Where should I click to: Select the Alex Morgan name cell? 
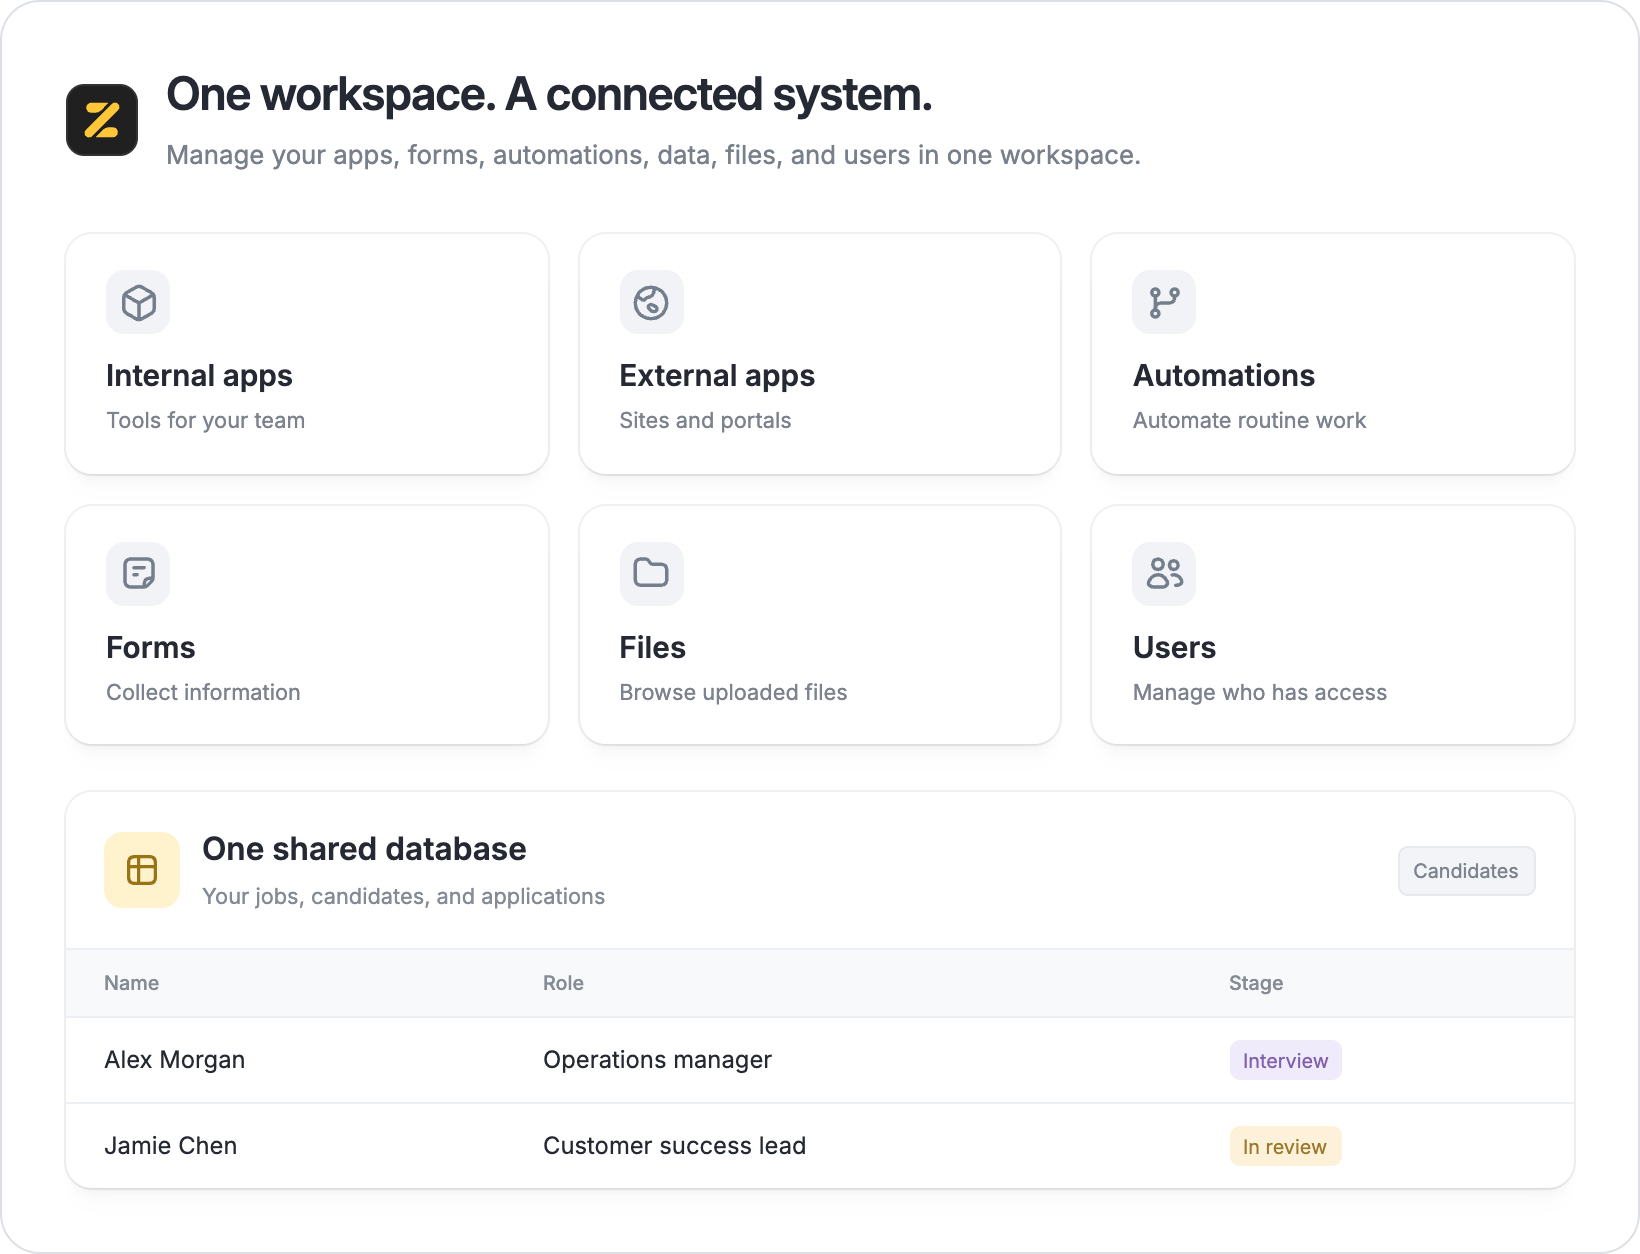[x=175, y=1060]
